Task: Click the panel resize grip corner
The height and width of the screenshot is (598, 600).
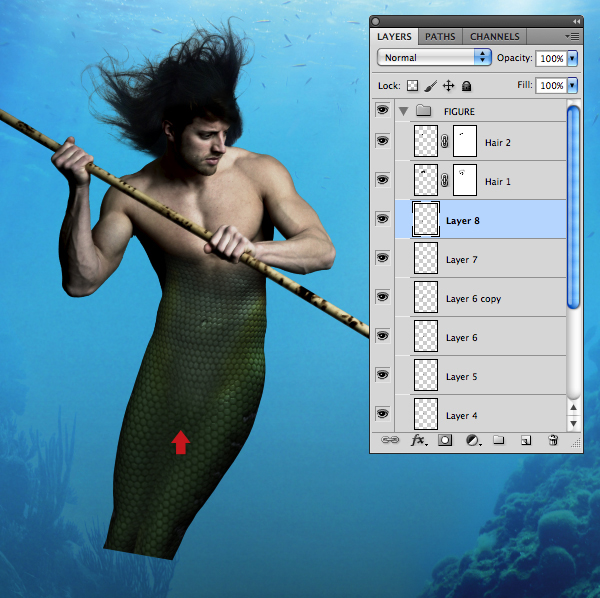Action: click(x=576, y=443)
